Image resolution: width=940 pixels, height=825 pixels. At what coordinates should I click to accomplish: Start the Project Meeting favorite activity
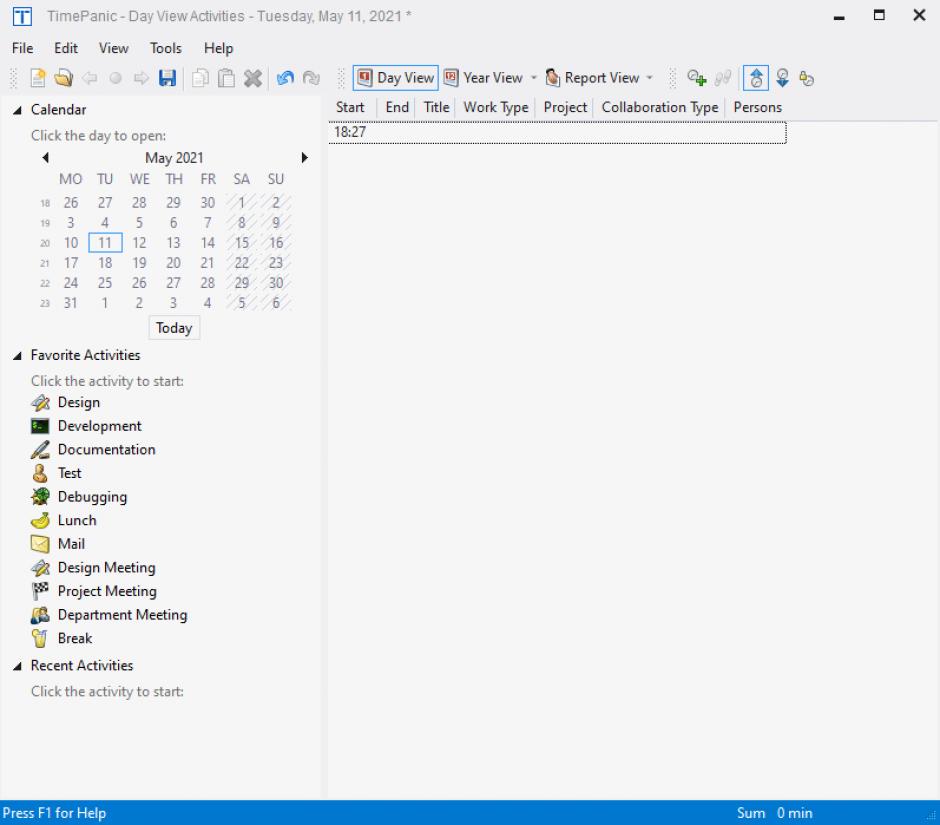coord(94,591)
